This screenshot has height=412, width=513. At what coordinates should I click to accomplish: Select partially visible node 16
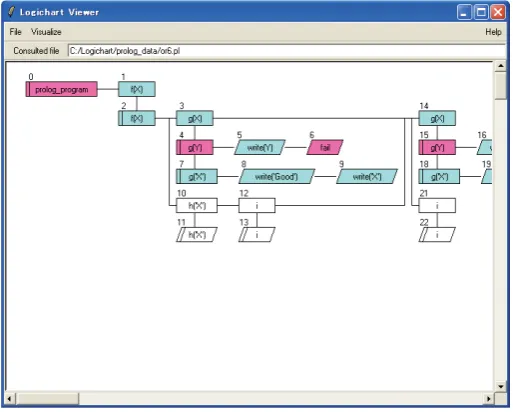[485, 147]
